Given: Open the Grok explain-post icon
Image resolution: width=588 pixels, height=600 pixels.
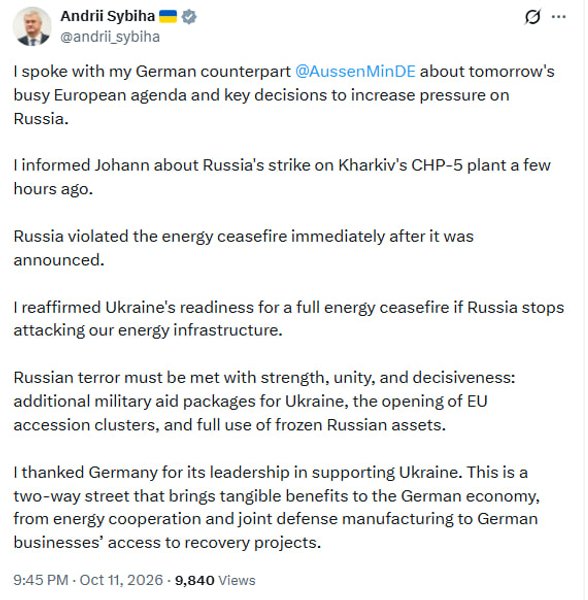Looking at the screenshot, I should (532, 17).
